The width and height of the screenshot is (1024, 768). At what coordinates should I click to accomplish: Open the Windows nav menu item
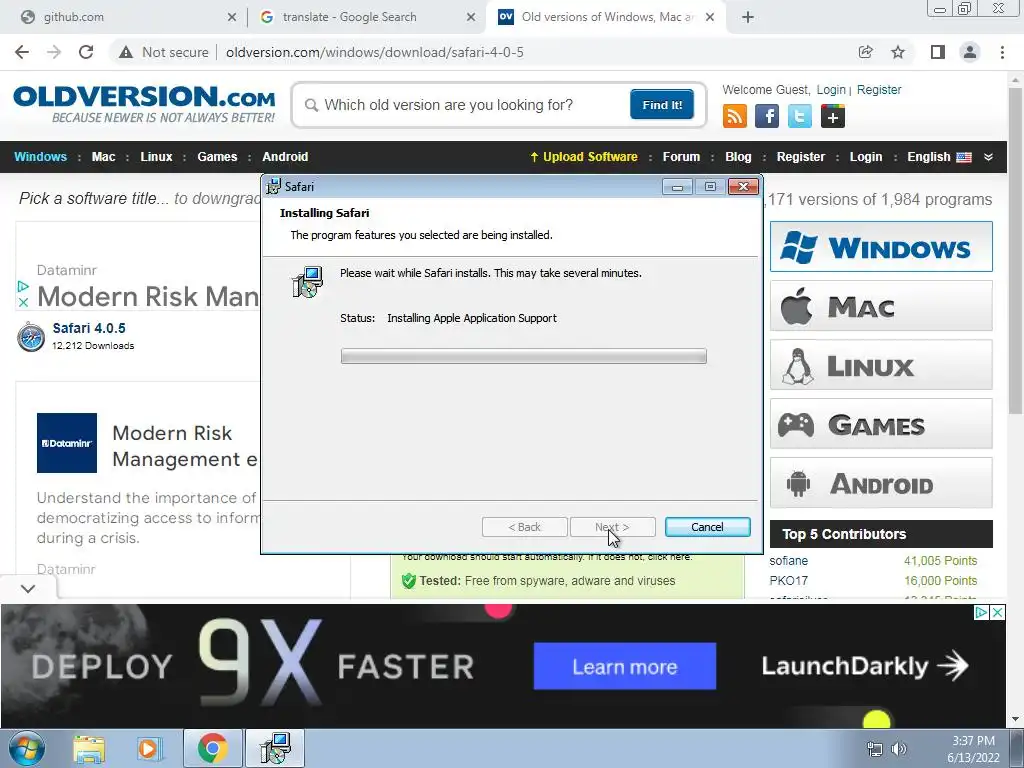point(40,157)
